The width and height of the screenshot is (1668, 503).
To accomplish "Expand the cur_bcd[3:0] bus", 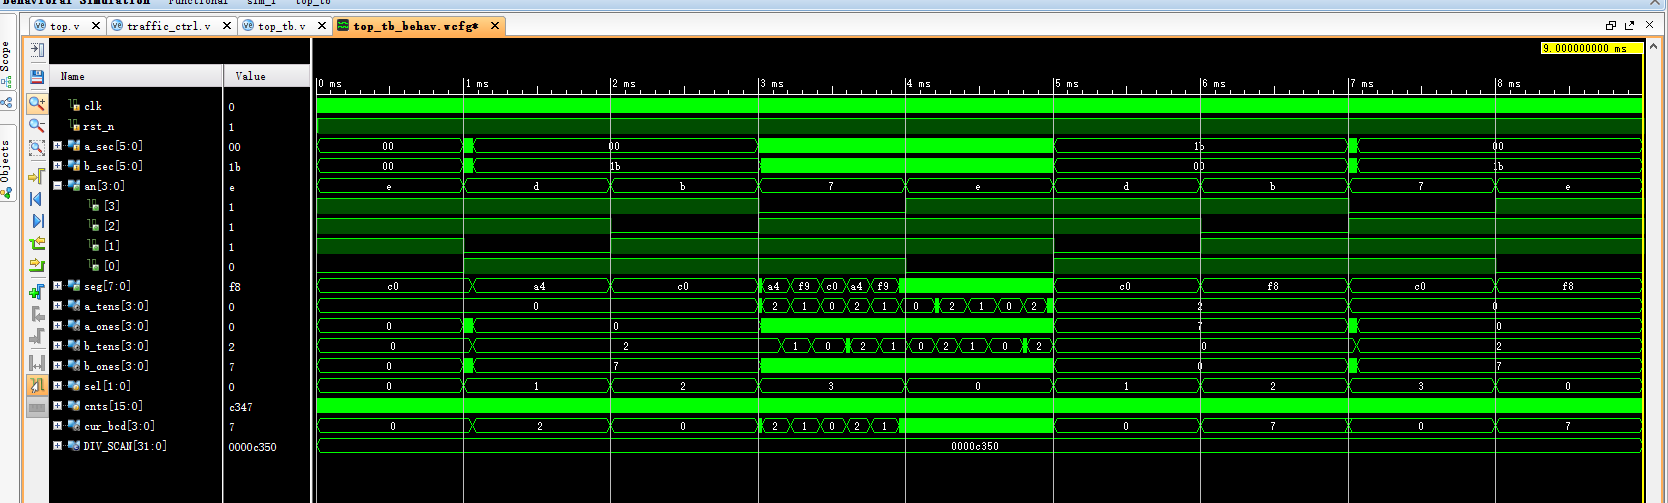I will (x=57, y=426).
